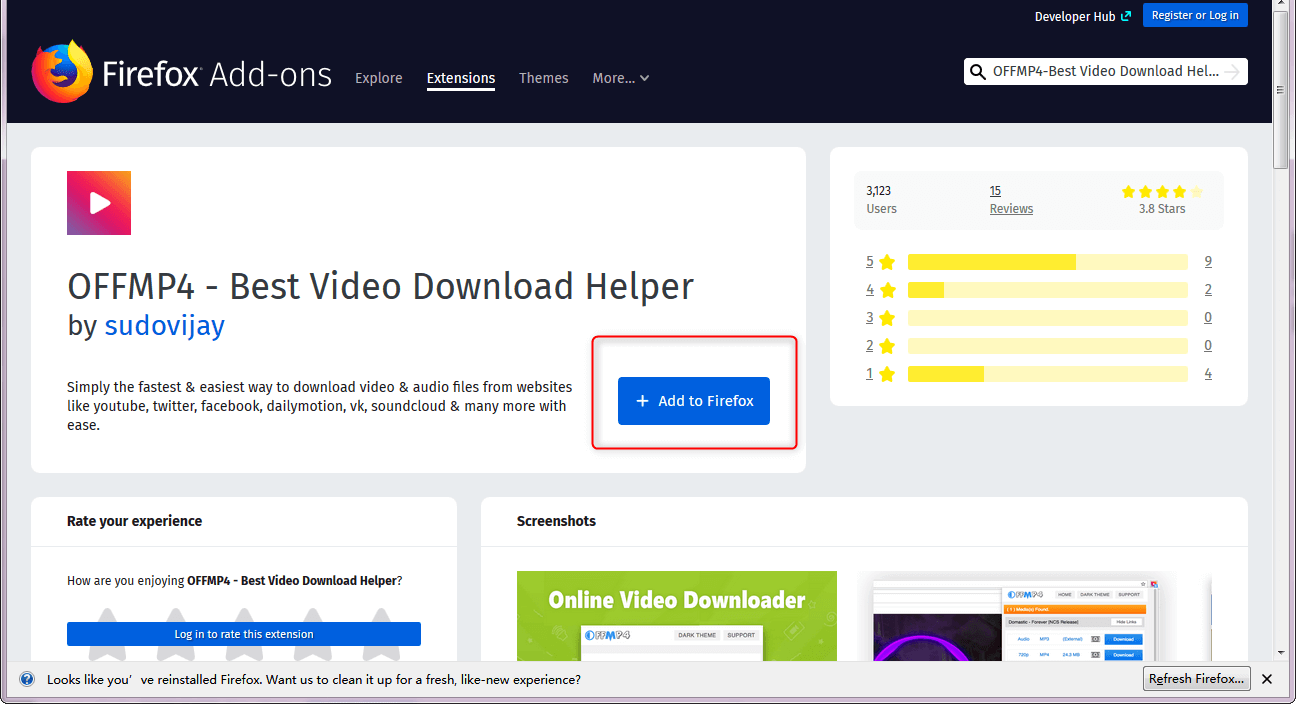Expand the More... dropdown menu
This screenshot has height=704, width=1296.
[620, 78]
